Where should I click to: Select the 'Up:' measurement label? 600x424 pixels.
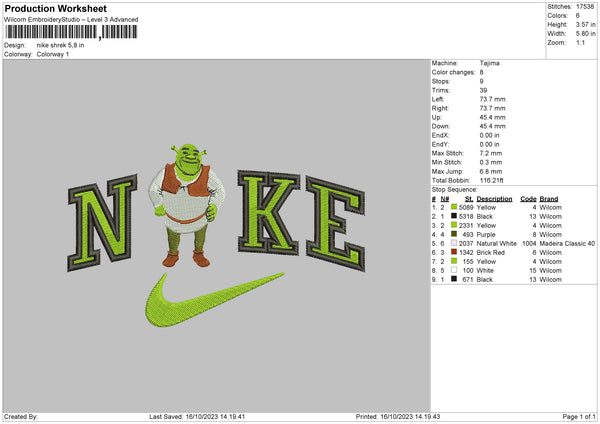437,117
